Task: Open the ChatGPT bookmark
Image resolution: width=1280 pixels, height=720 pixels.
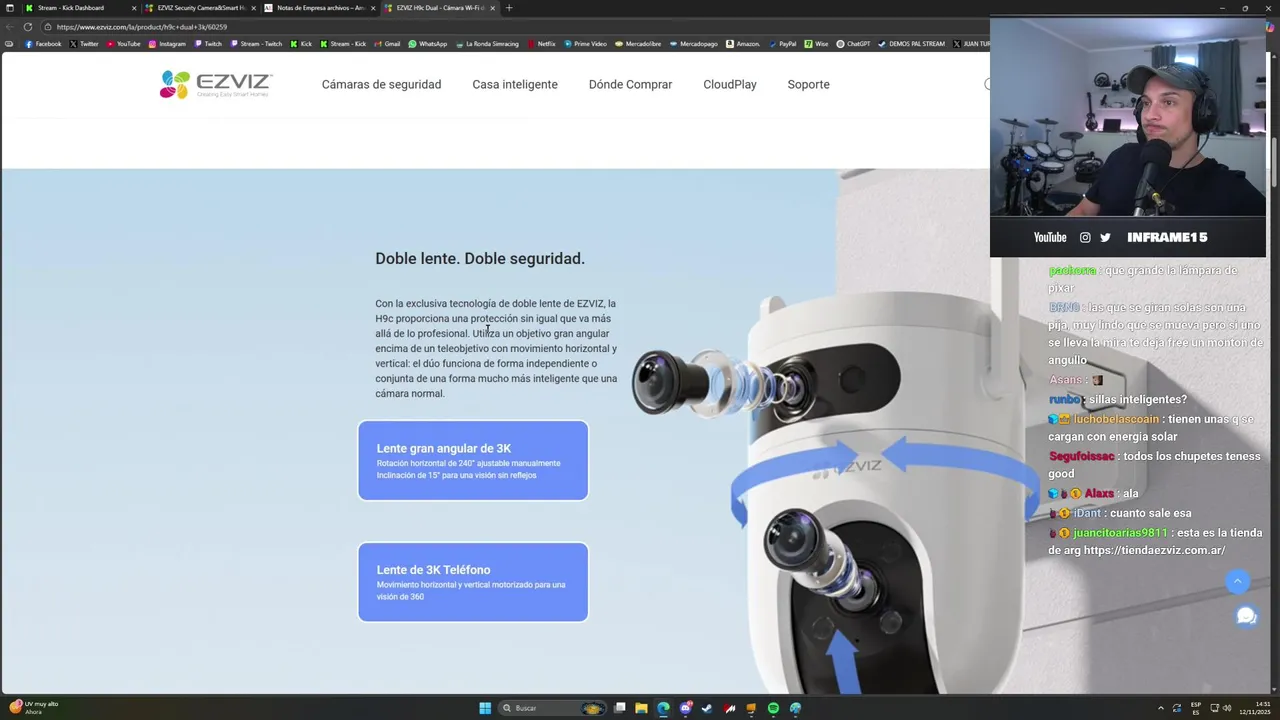Action: [853, 44]
